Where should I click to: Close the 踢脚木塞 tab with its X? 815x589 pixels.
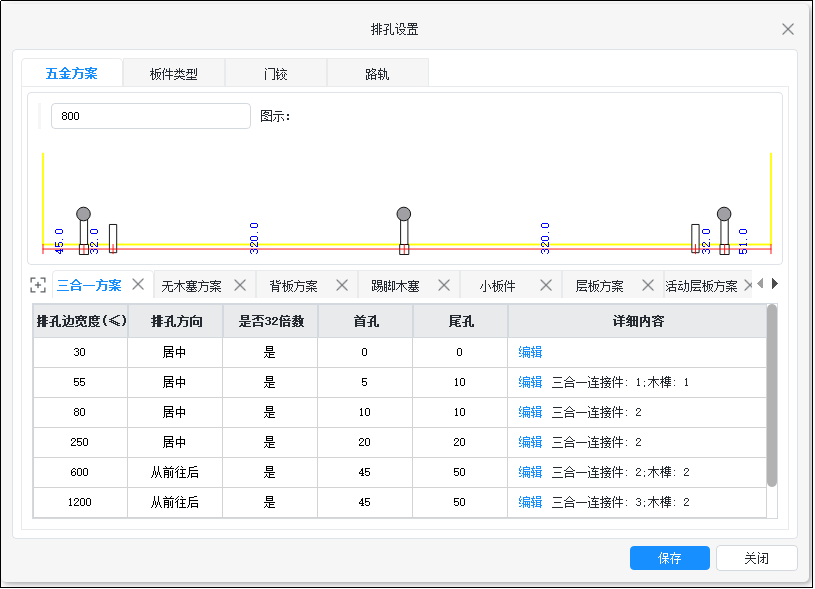pos(444,285)
